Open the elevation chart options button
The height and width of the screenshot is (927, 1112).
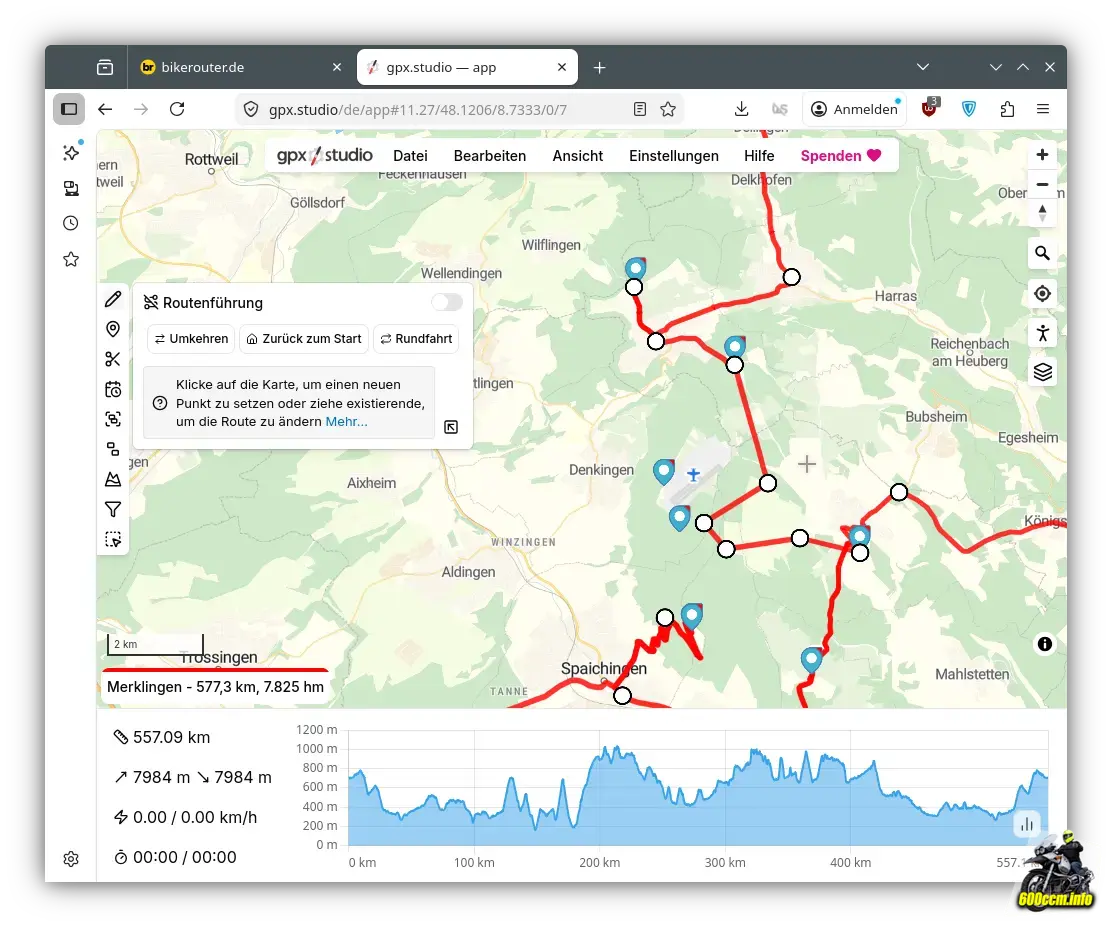1027,824
